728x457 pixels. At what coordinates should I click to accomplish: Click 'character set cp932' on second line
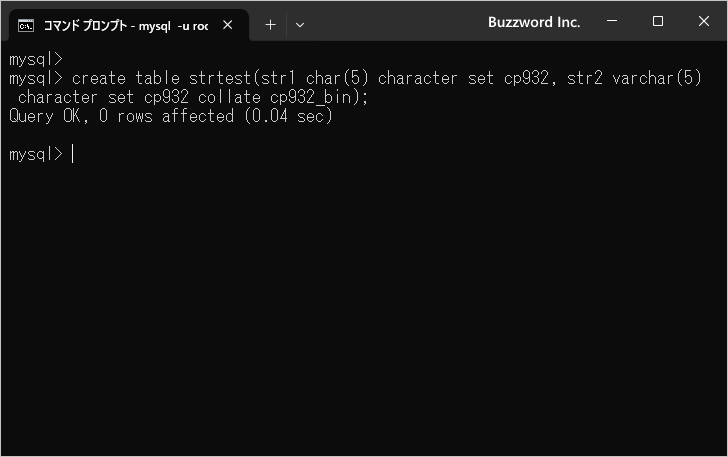pos(103,97)
